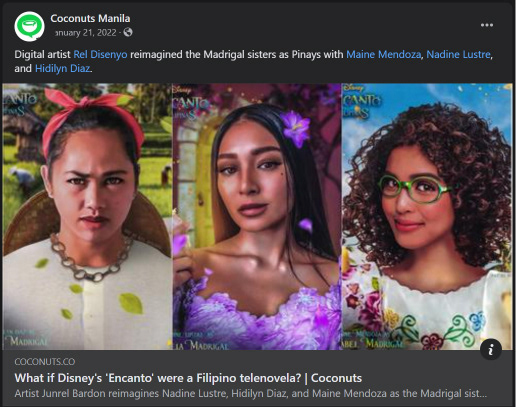The image size is (516, 407).
Task: Open the red headband woman portrait
Action: (87, 216)
